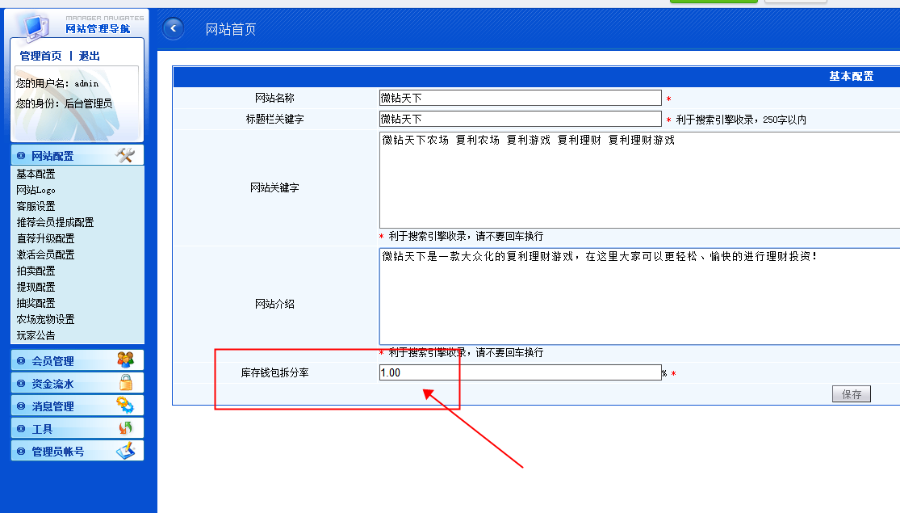Viewport: 900px width, 513px height.
Task: Click inside the 网站关键字 textarea
Action: [x=639, y=180]
